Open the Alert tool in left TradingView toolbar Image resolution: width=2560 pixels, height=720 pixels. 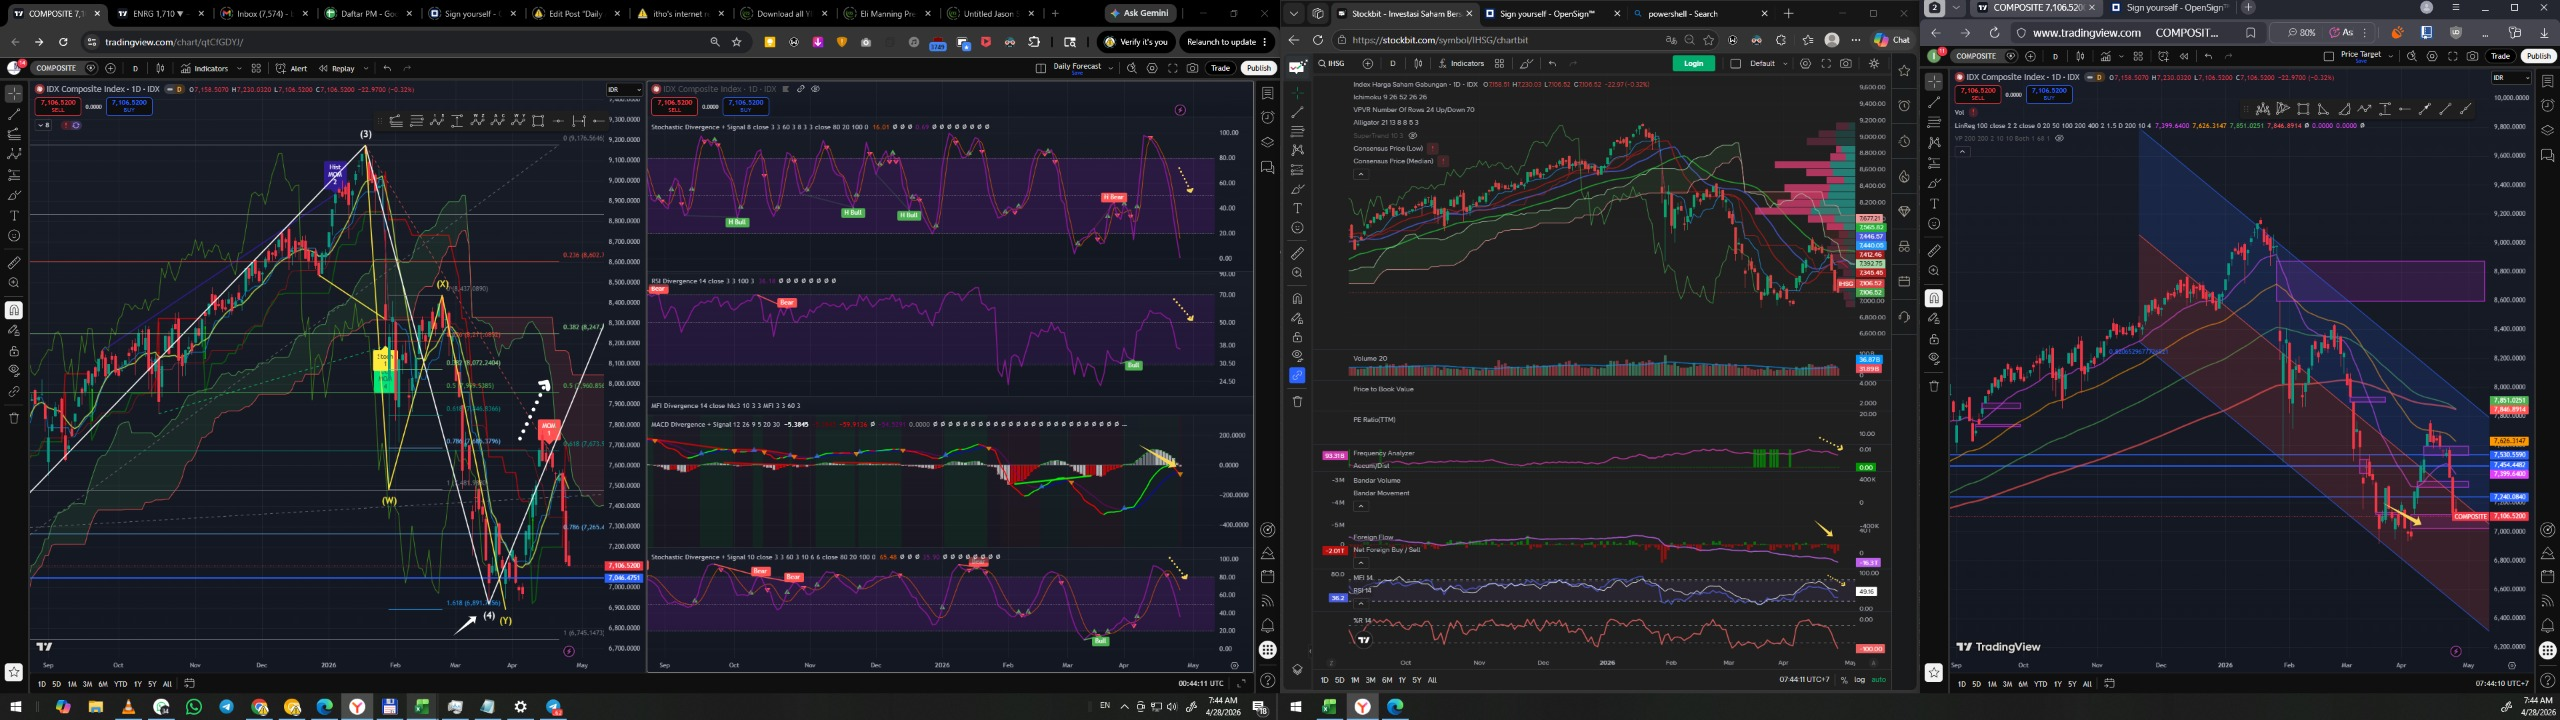(292, 69)
